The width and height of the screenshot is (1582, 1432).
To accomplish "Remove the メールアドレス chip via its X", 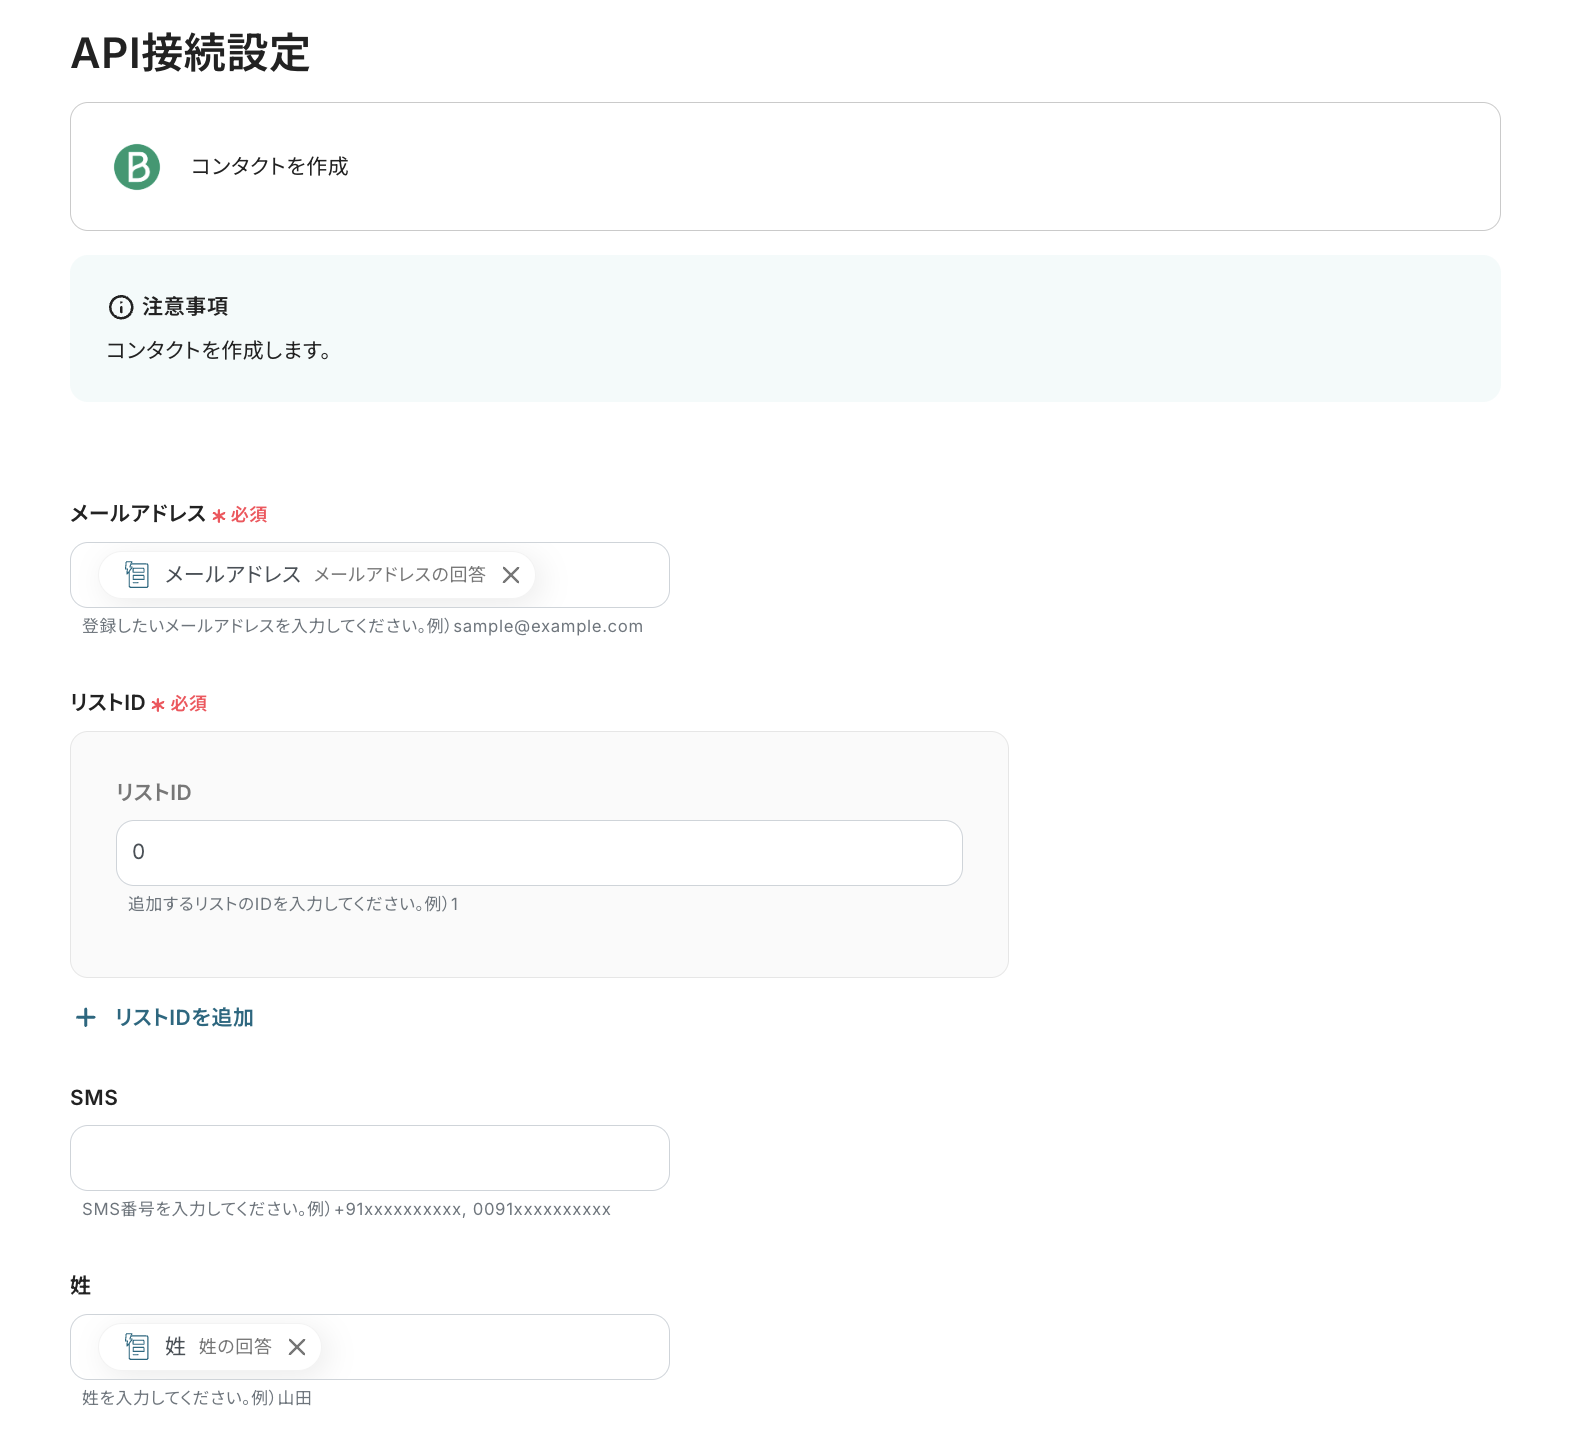I will pyautogui.click(x=511, y=575).
